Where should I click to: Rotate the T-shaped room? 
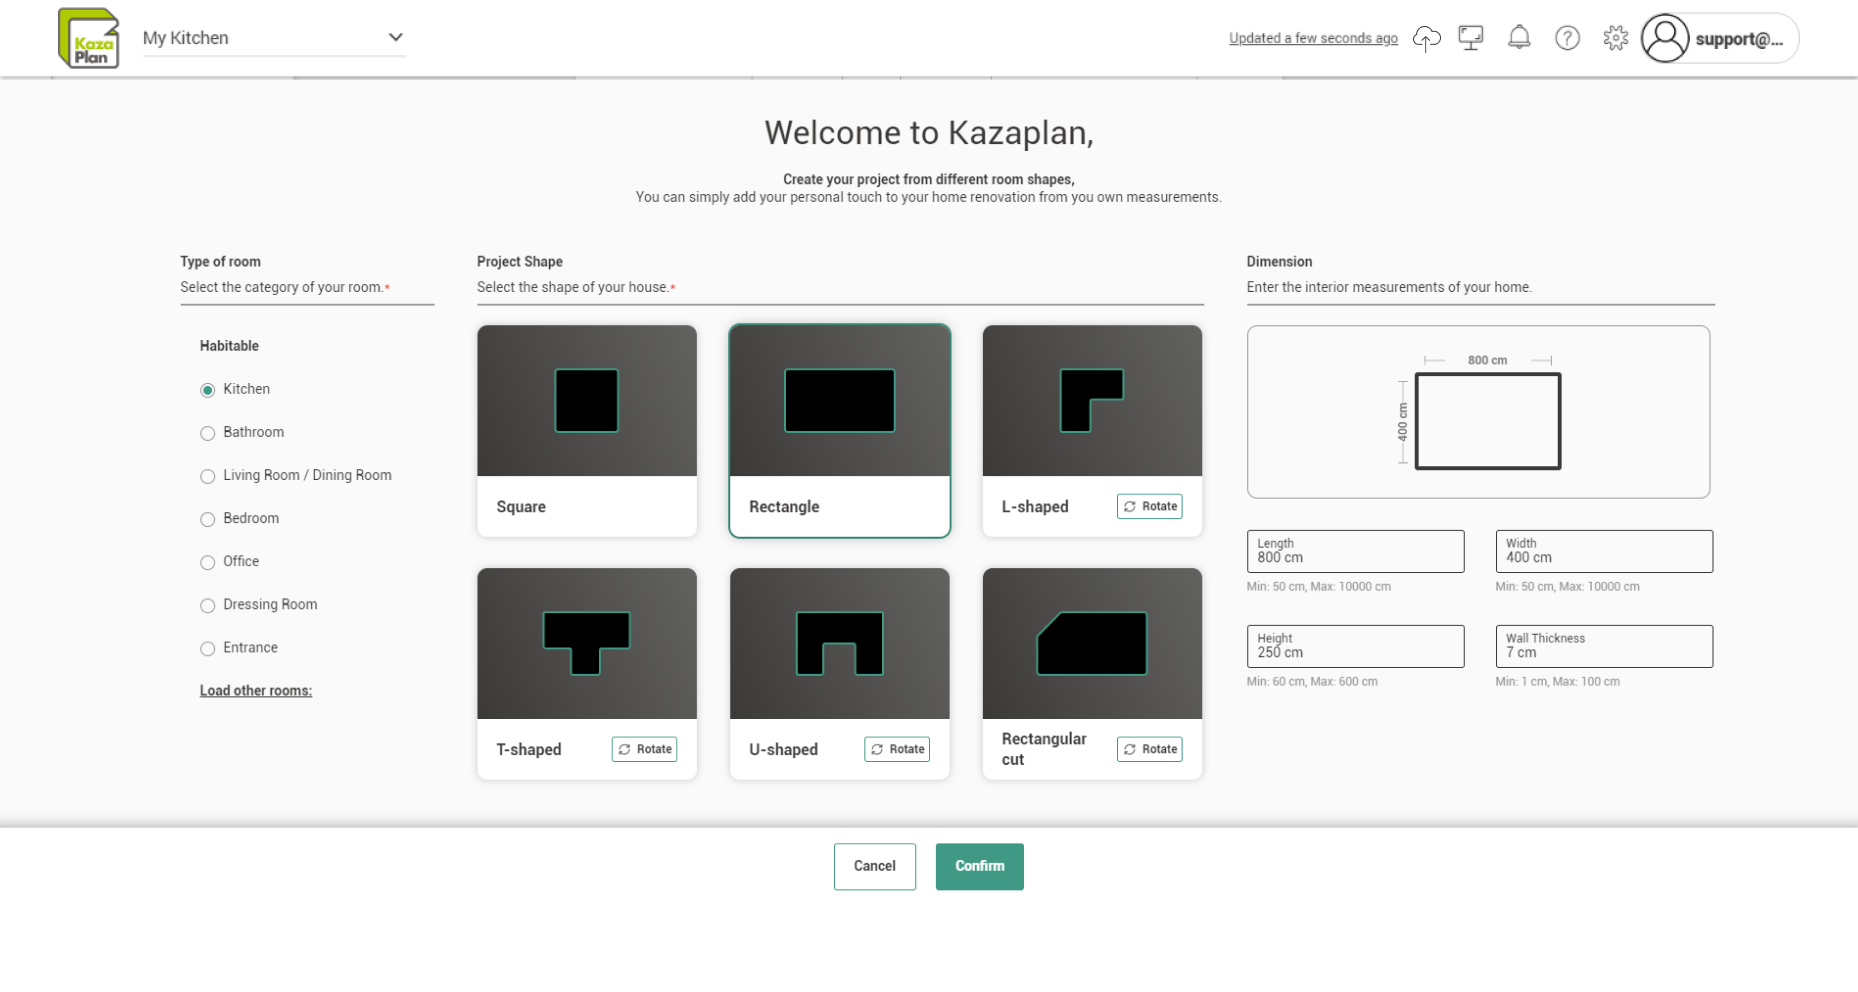tap(644, 749)
